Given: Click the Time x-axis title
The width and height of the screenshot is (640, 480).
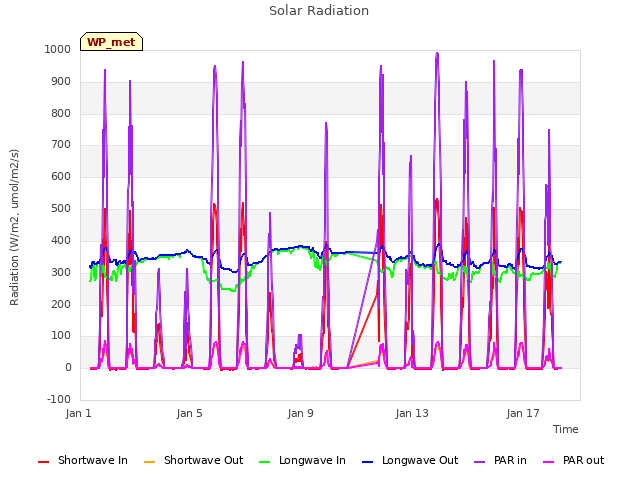Looking at the screenshot, I should click(x=565, y=429).
